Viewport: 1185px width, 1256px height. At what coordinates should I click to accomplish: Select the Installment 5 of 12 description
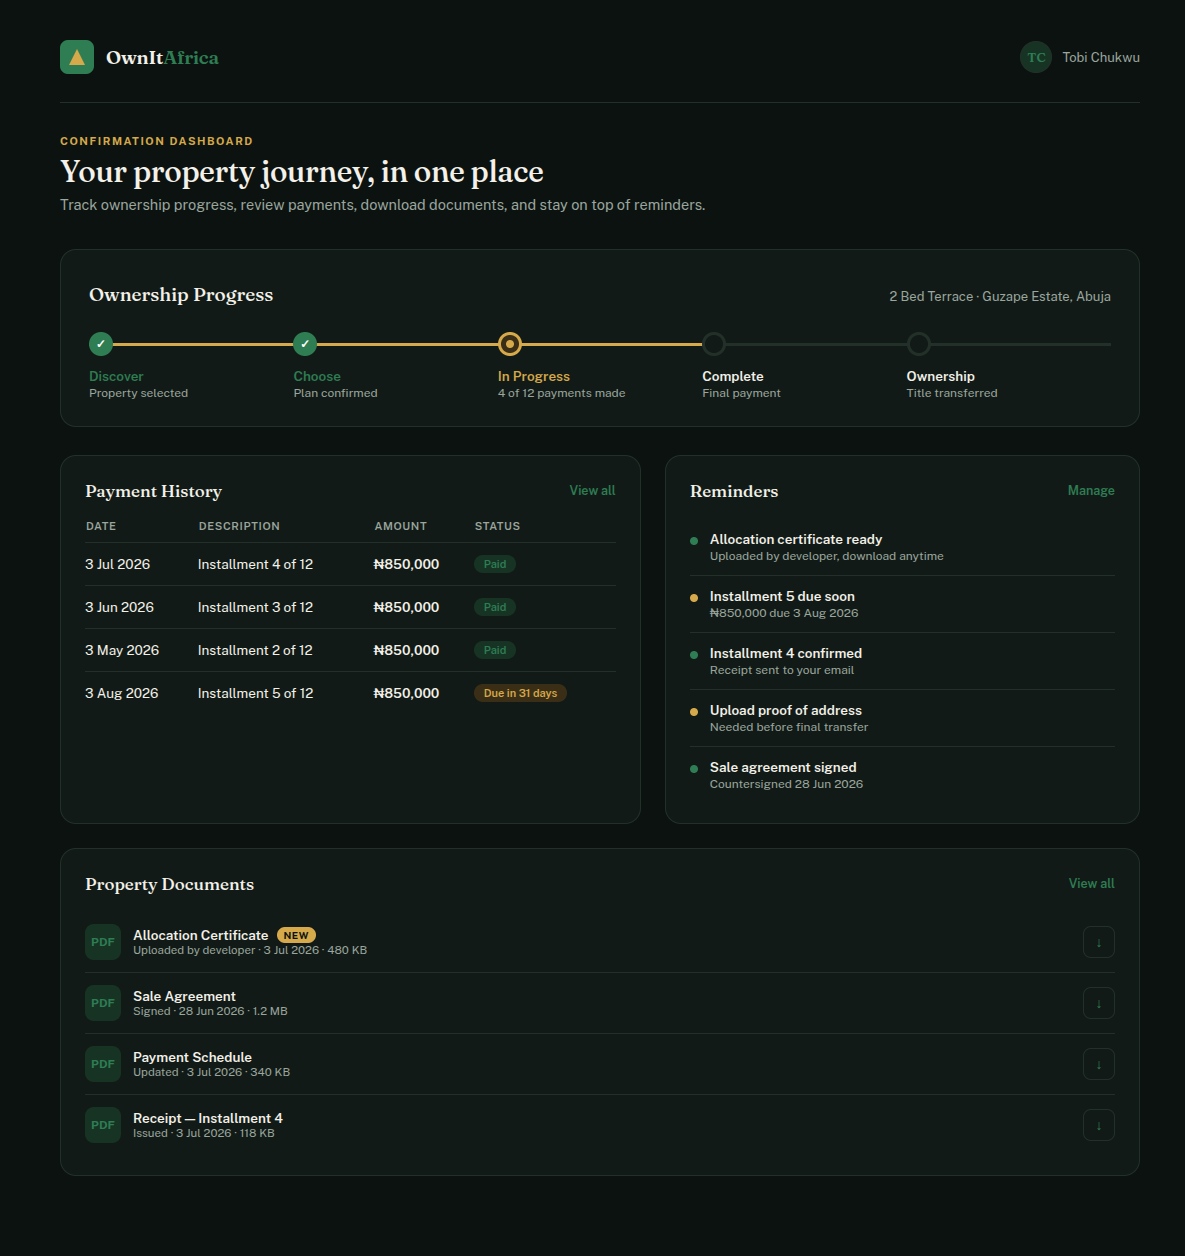[x=255, y=693]
